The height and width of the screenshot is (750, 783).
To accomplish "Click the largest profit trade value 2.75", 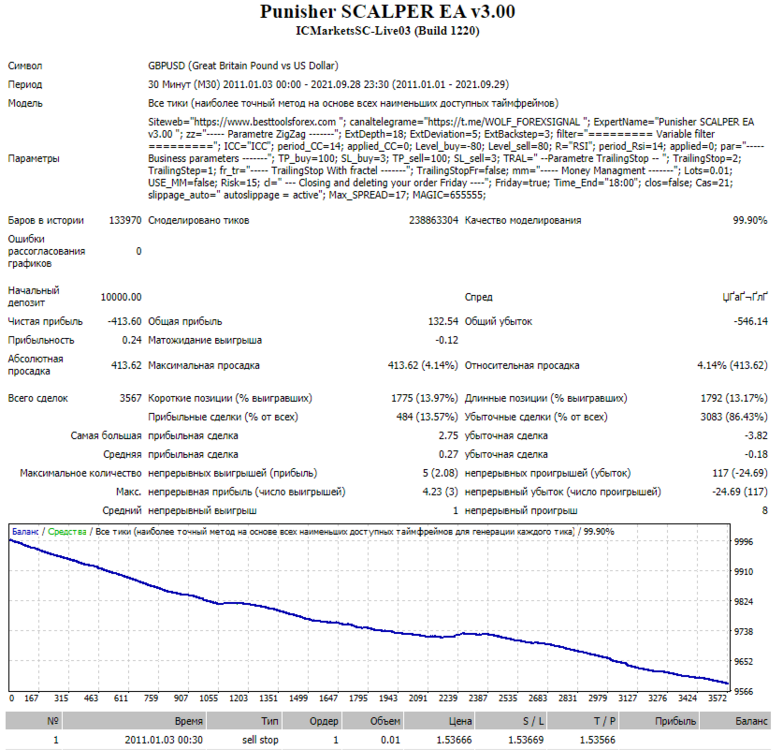I will pos(448,435).
